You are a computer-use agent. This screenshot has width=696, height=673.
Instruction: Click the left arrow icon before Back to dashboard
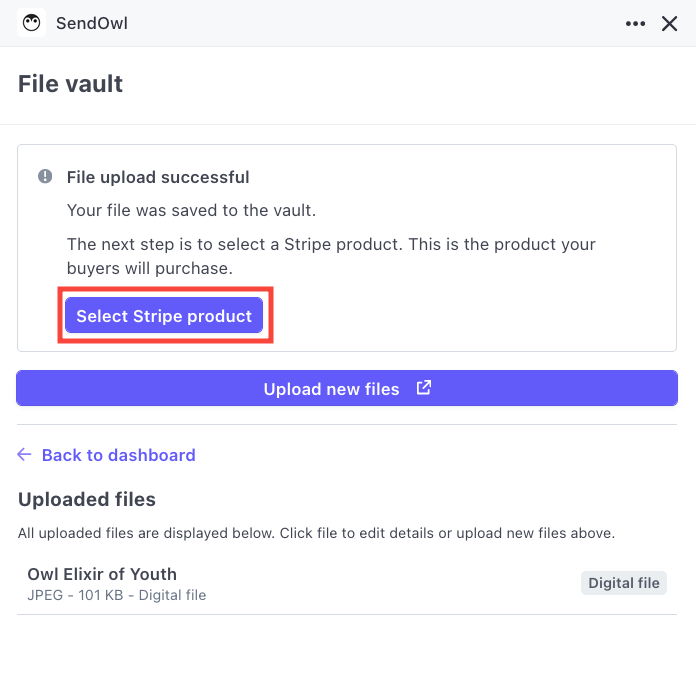click(x=25, y=455)
